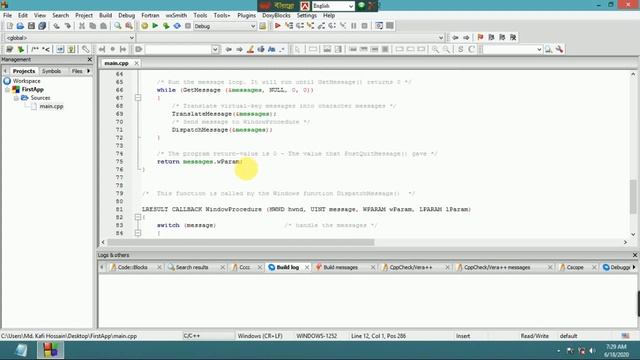Click the S source formatter icon

coord(460,49)
